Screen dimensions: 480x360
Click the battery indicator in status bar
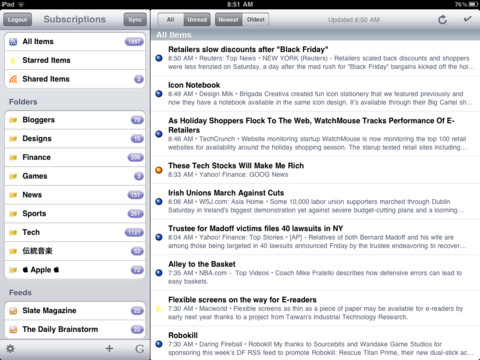473,4
